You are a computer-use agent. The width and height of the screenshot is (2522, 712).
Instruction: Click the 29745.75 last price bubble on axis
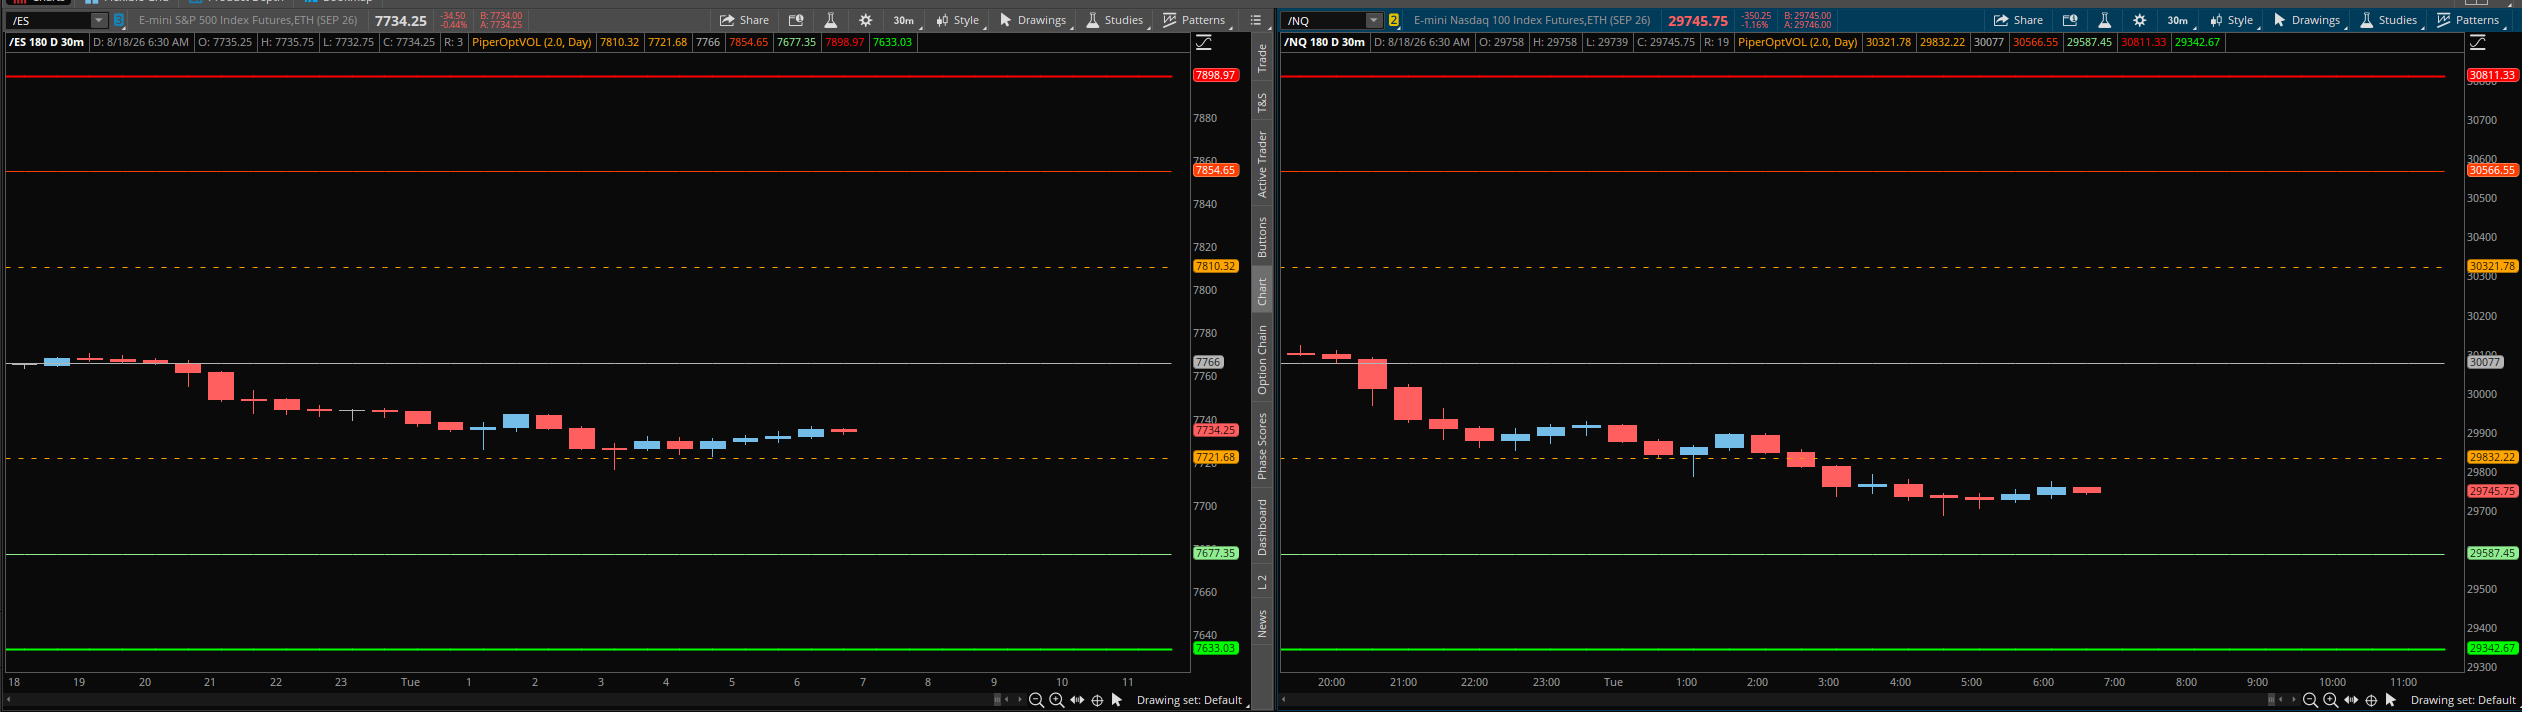click(x=2492, y=491)
